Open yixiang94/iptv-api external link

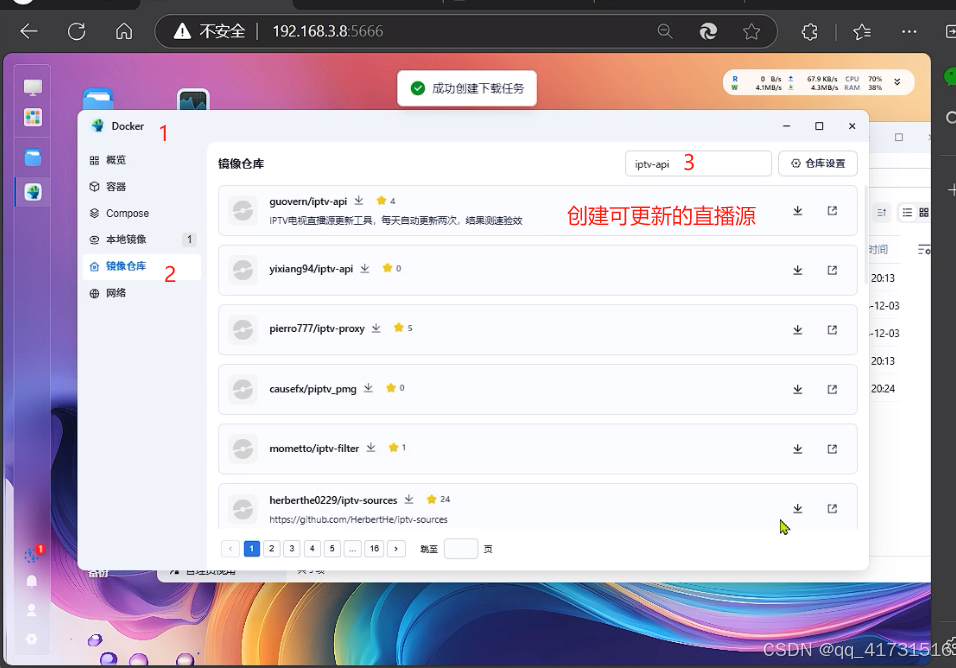832,270
